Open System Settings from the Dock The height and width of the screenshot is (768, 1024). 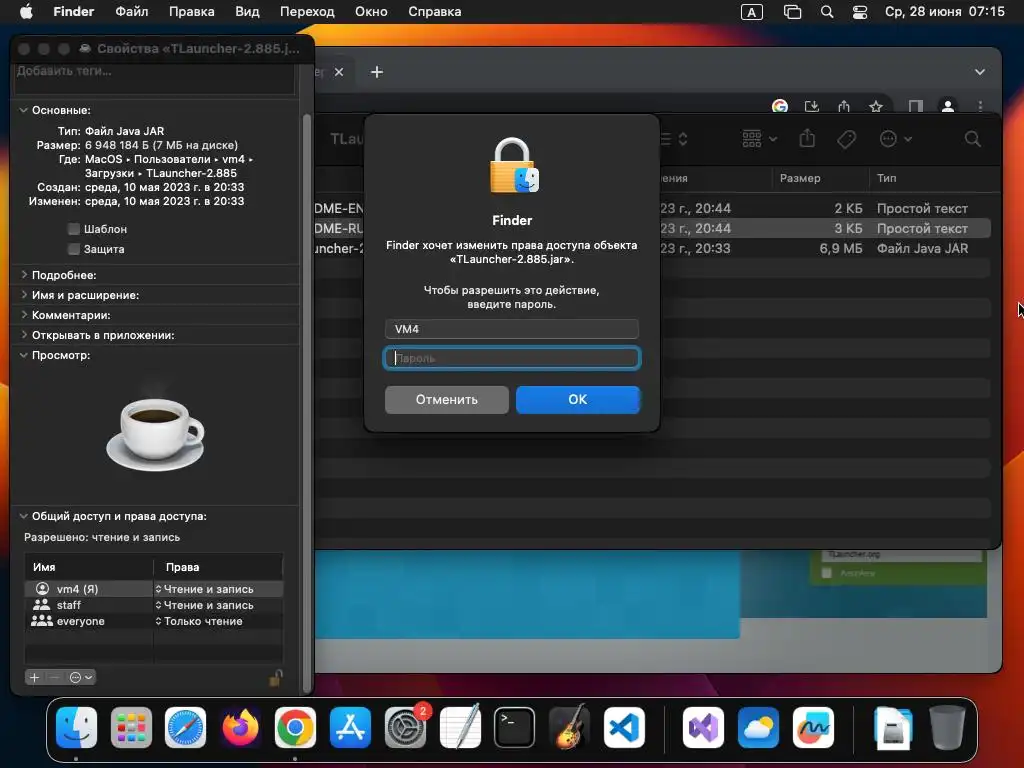click(x=405, y=727)
